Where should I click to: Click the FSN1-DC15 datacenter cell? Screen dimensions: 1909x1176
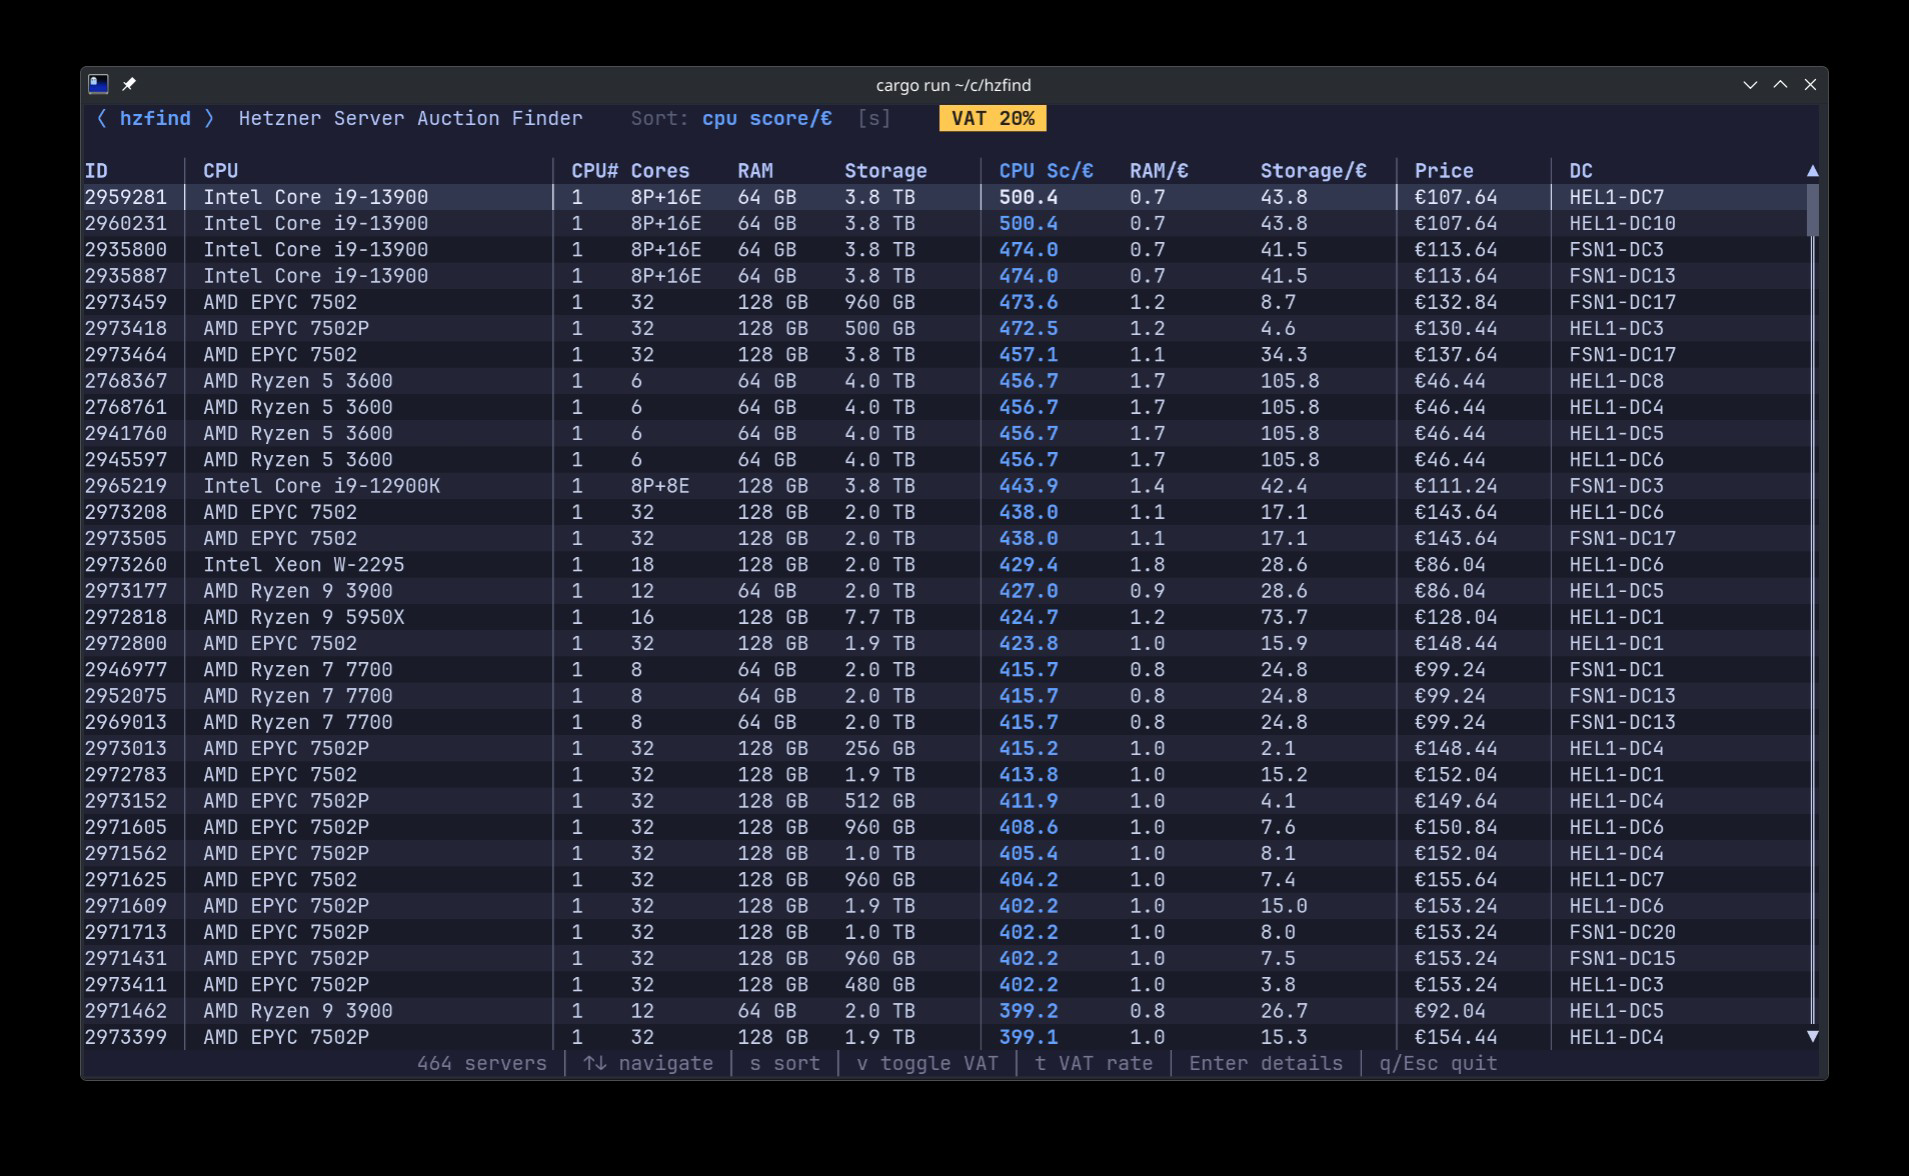click(x=1622, y=958)
